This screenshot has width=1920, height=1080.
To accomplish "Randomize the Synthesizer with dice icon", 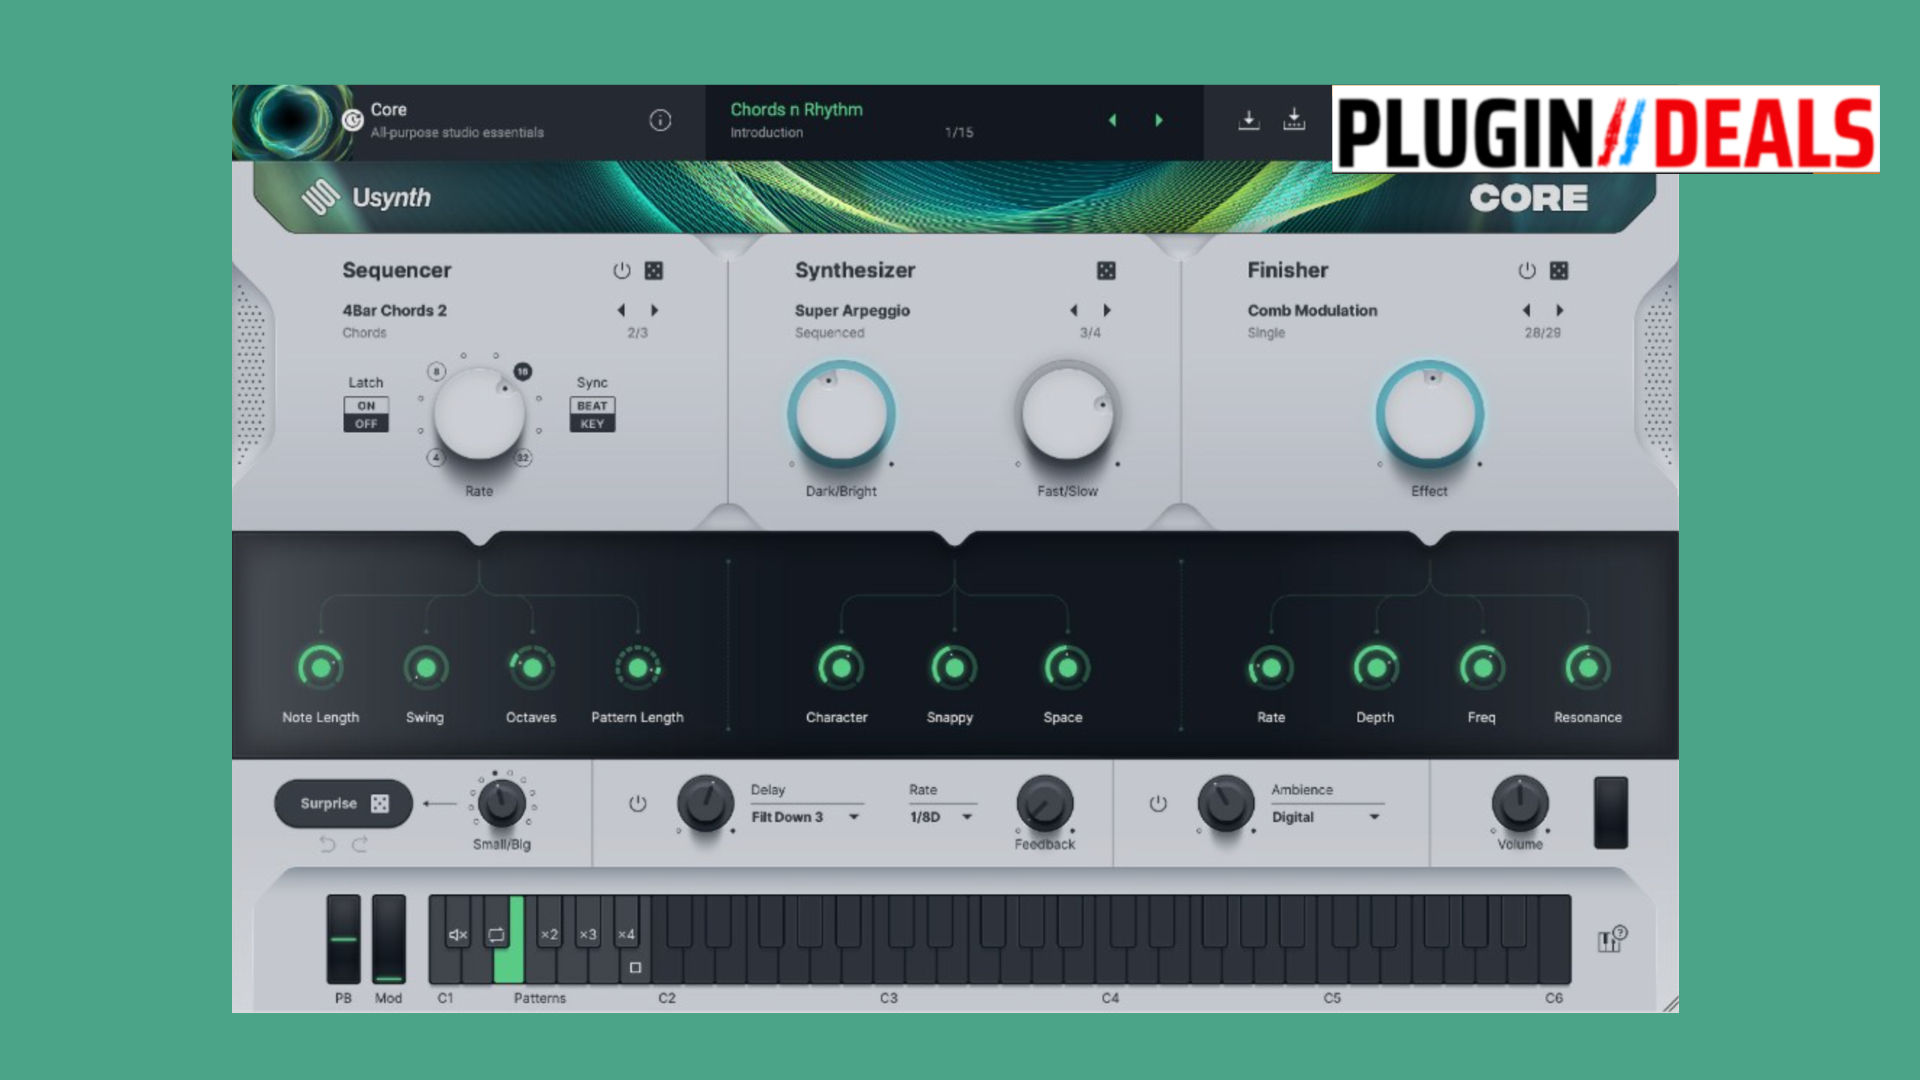I will [x=1106, y=271].
